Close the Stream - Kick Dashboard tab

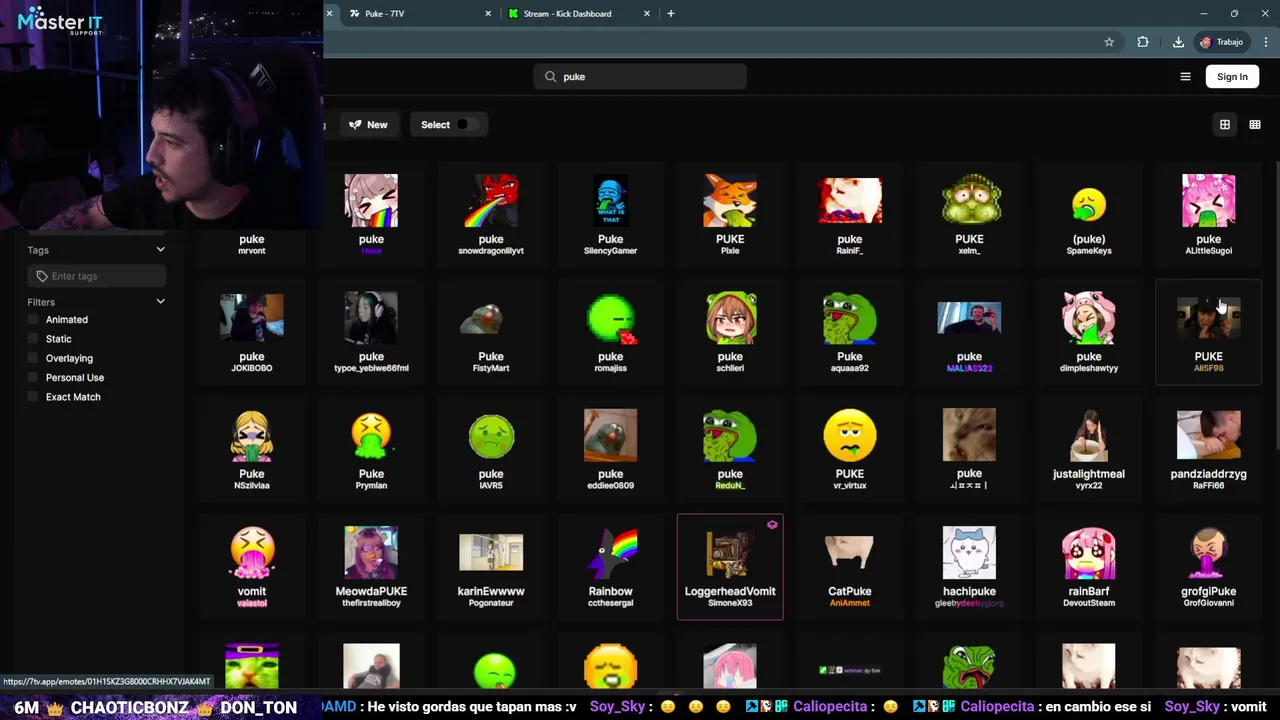[647, 14]
